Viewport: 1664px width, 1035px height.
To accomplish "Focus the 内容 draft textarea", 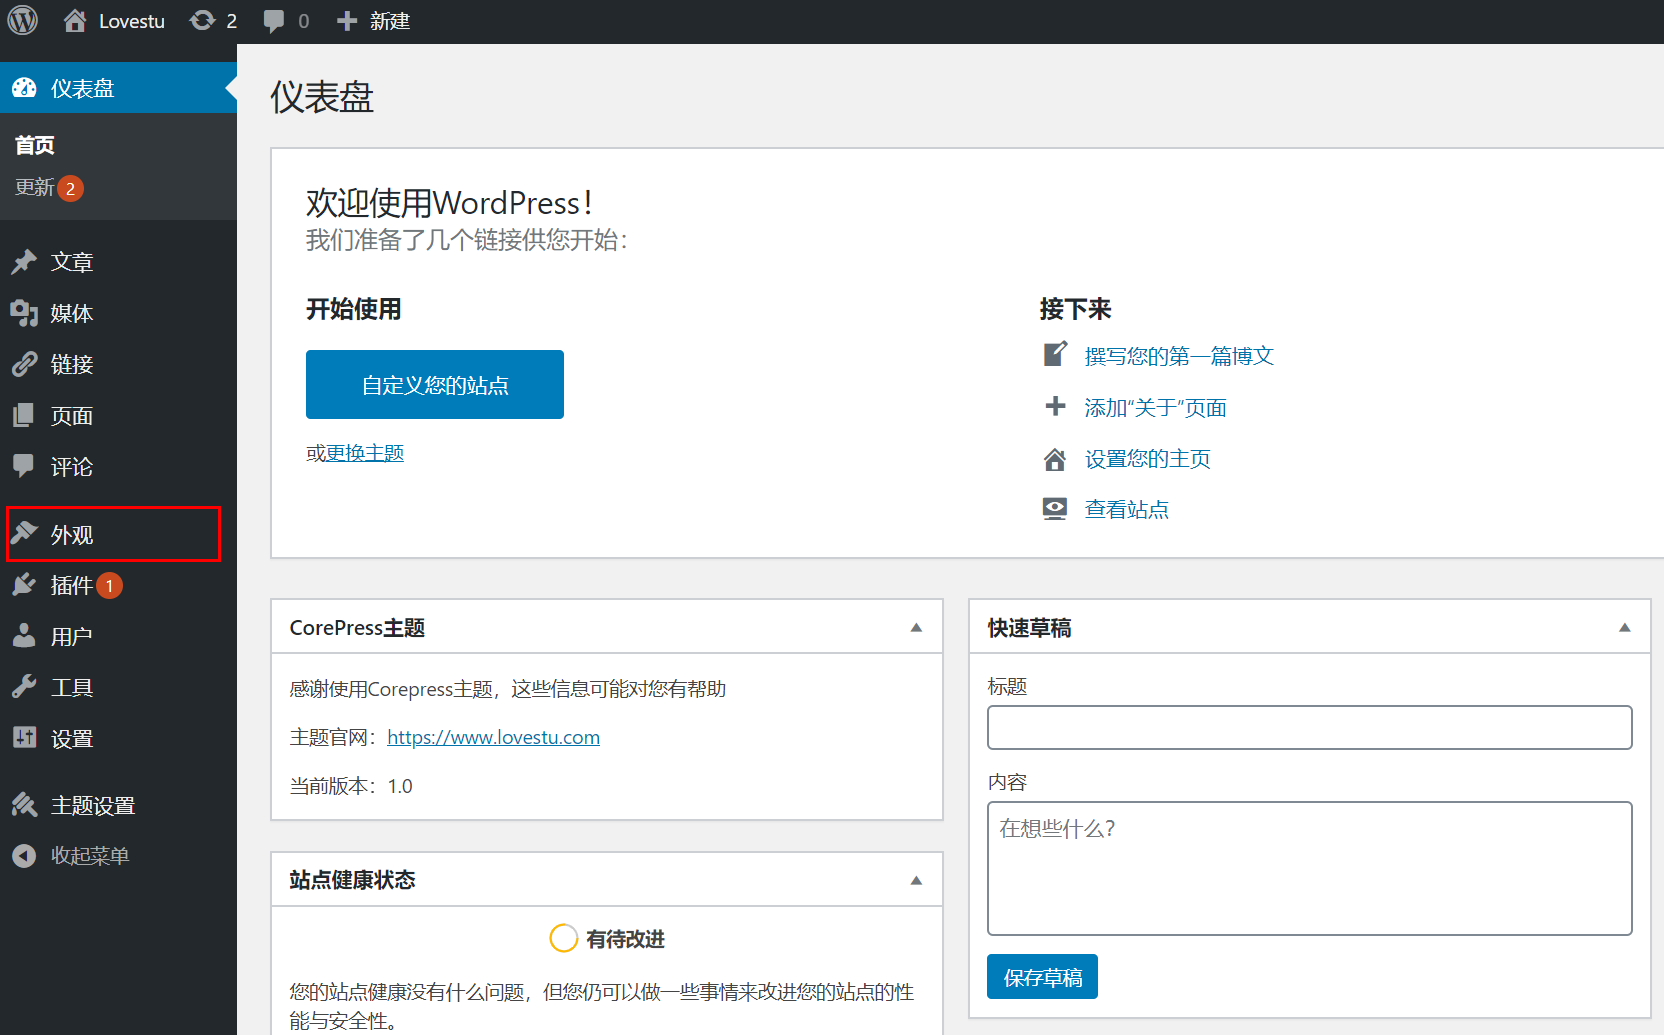I will point(1310,869).
